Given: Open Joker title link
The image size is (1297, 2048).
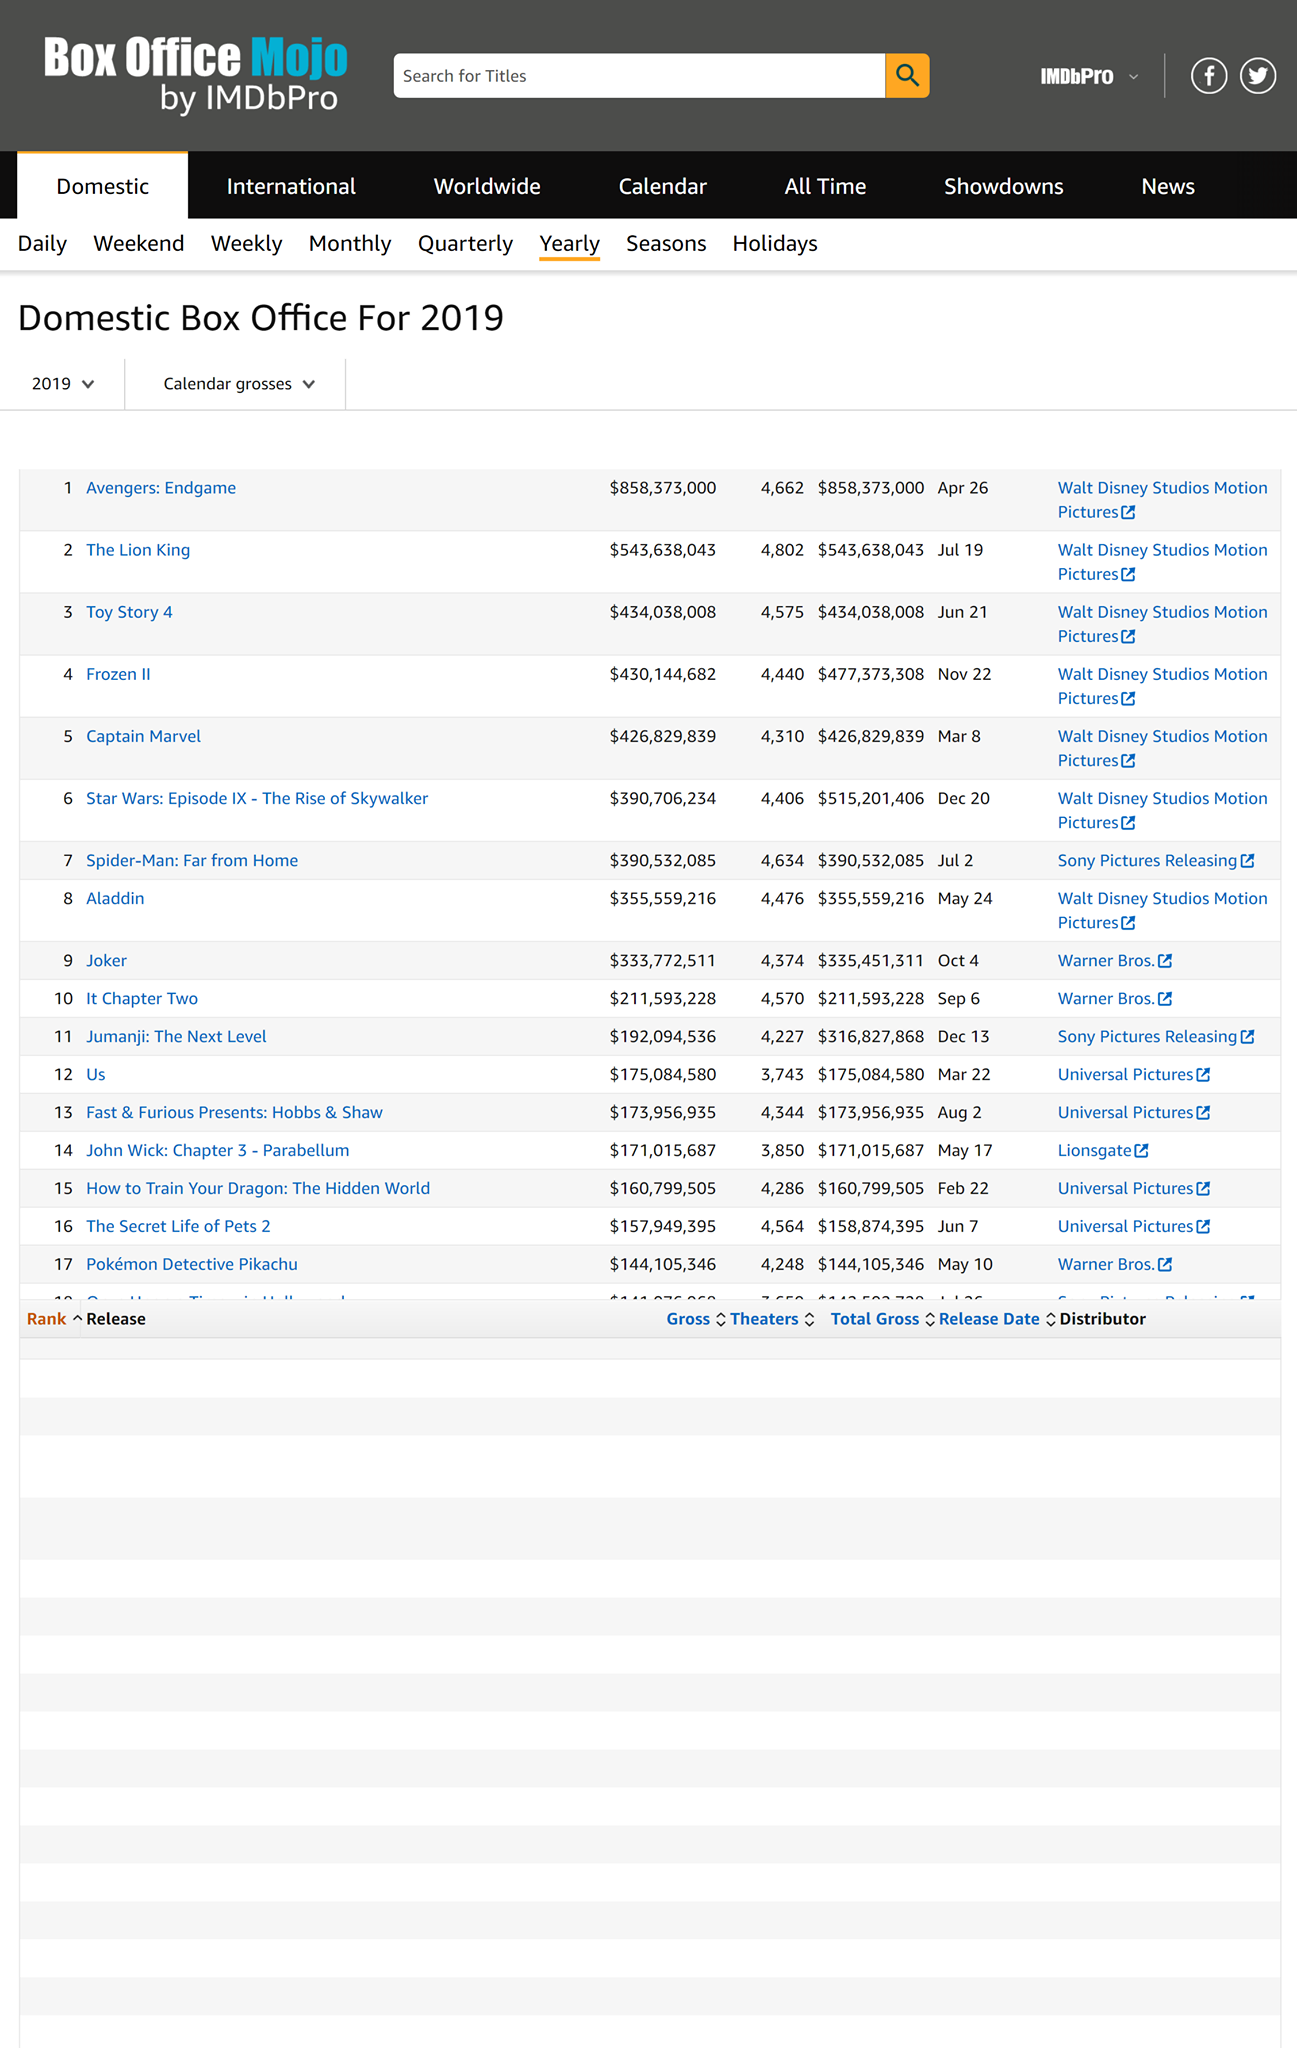Looking at the screenshot, I should pyautogui.click(x=106, y=960).
